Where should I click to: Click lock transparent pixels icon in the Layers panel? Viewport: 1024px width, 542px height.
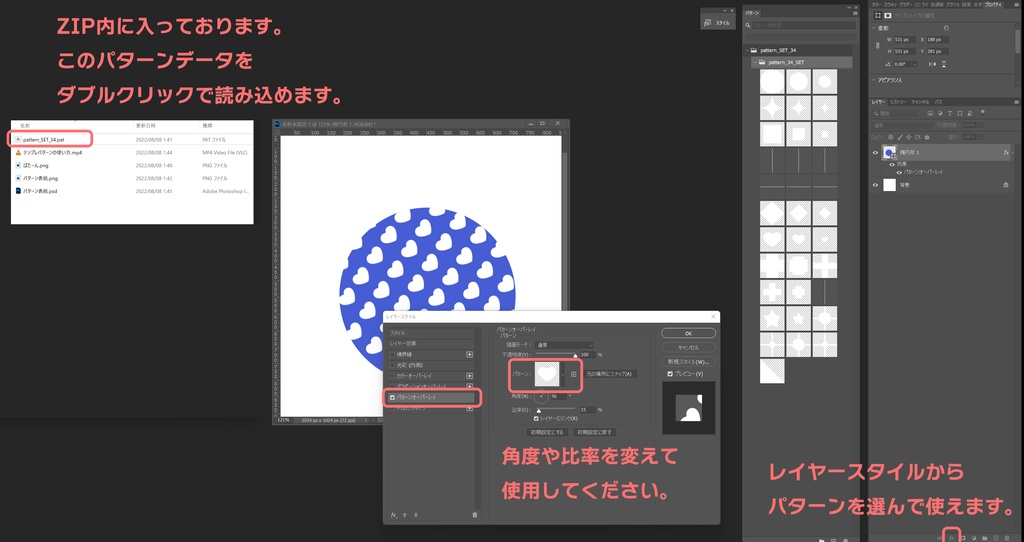891,137
